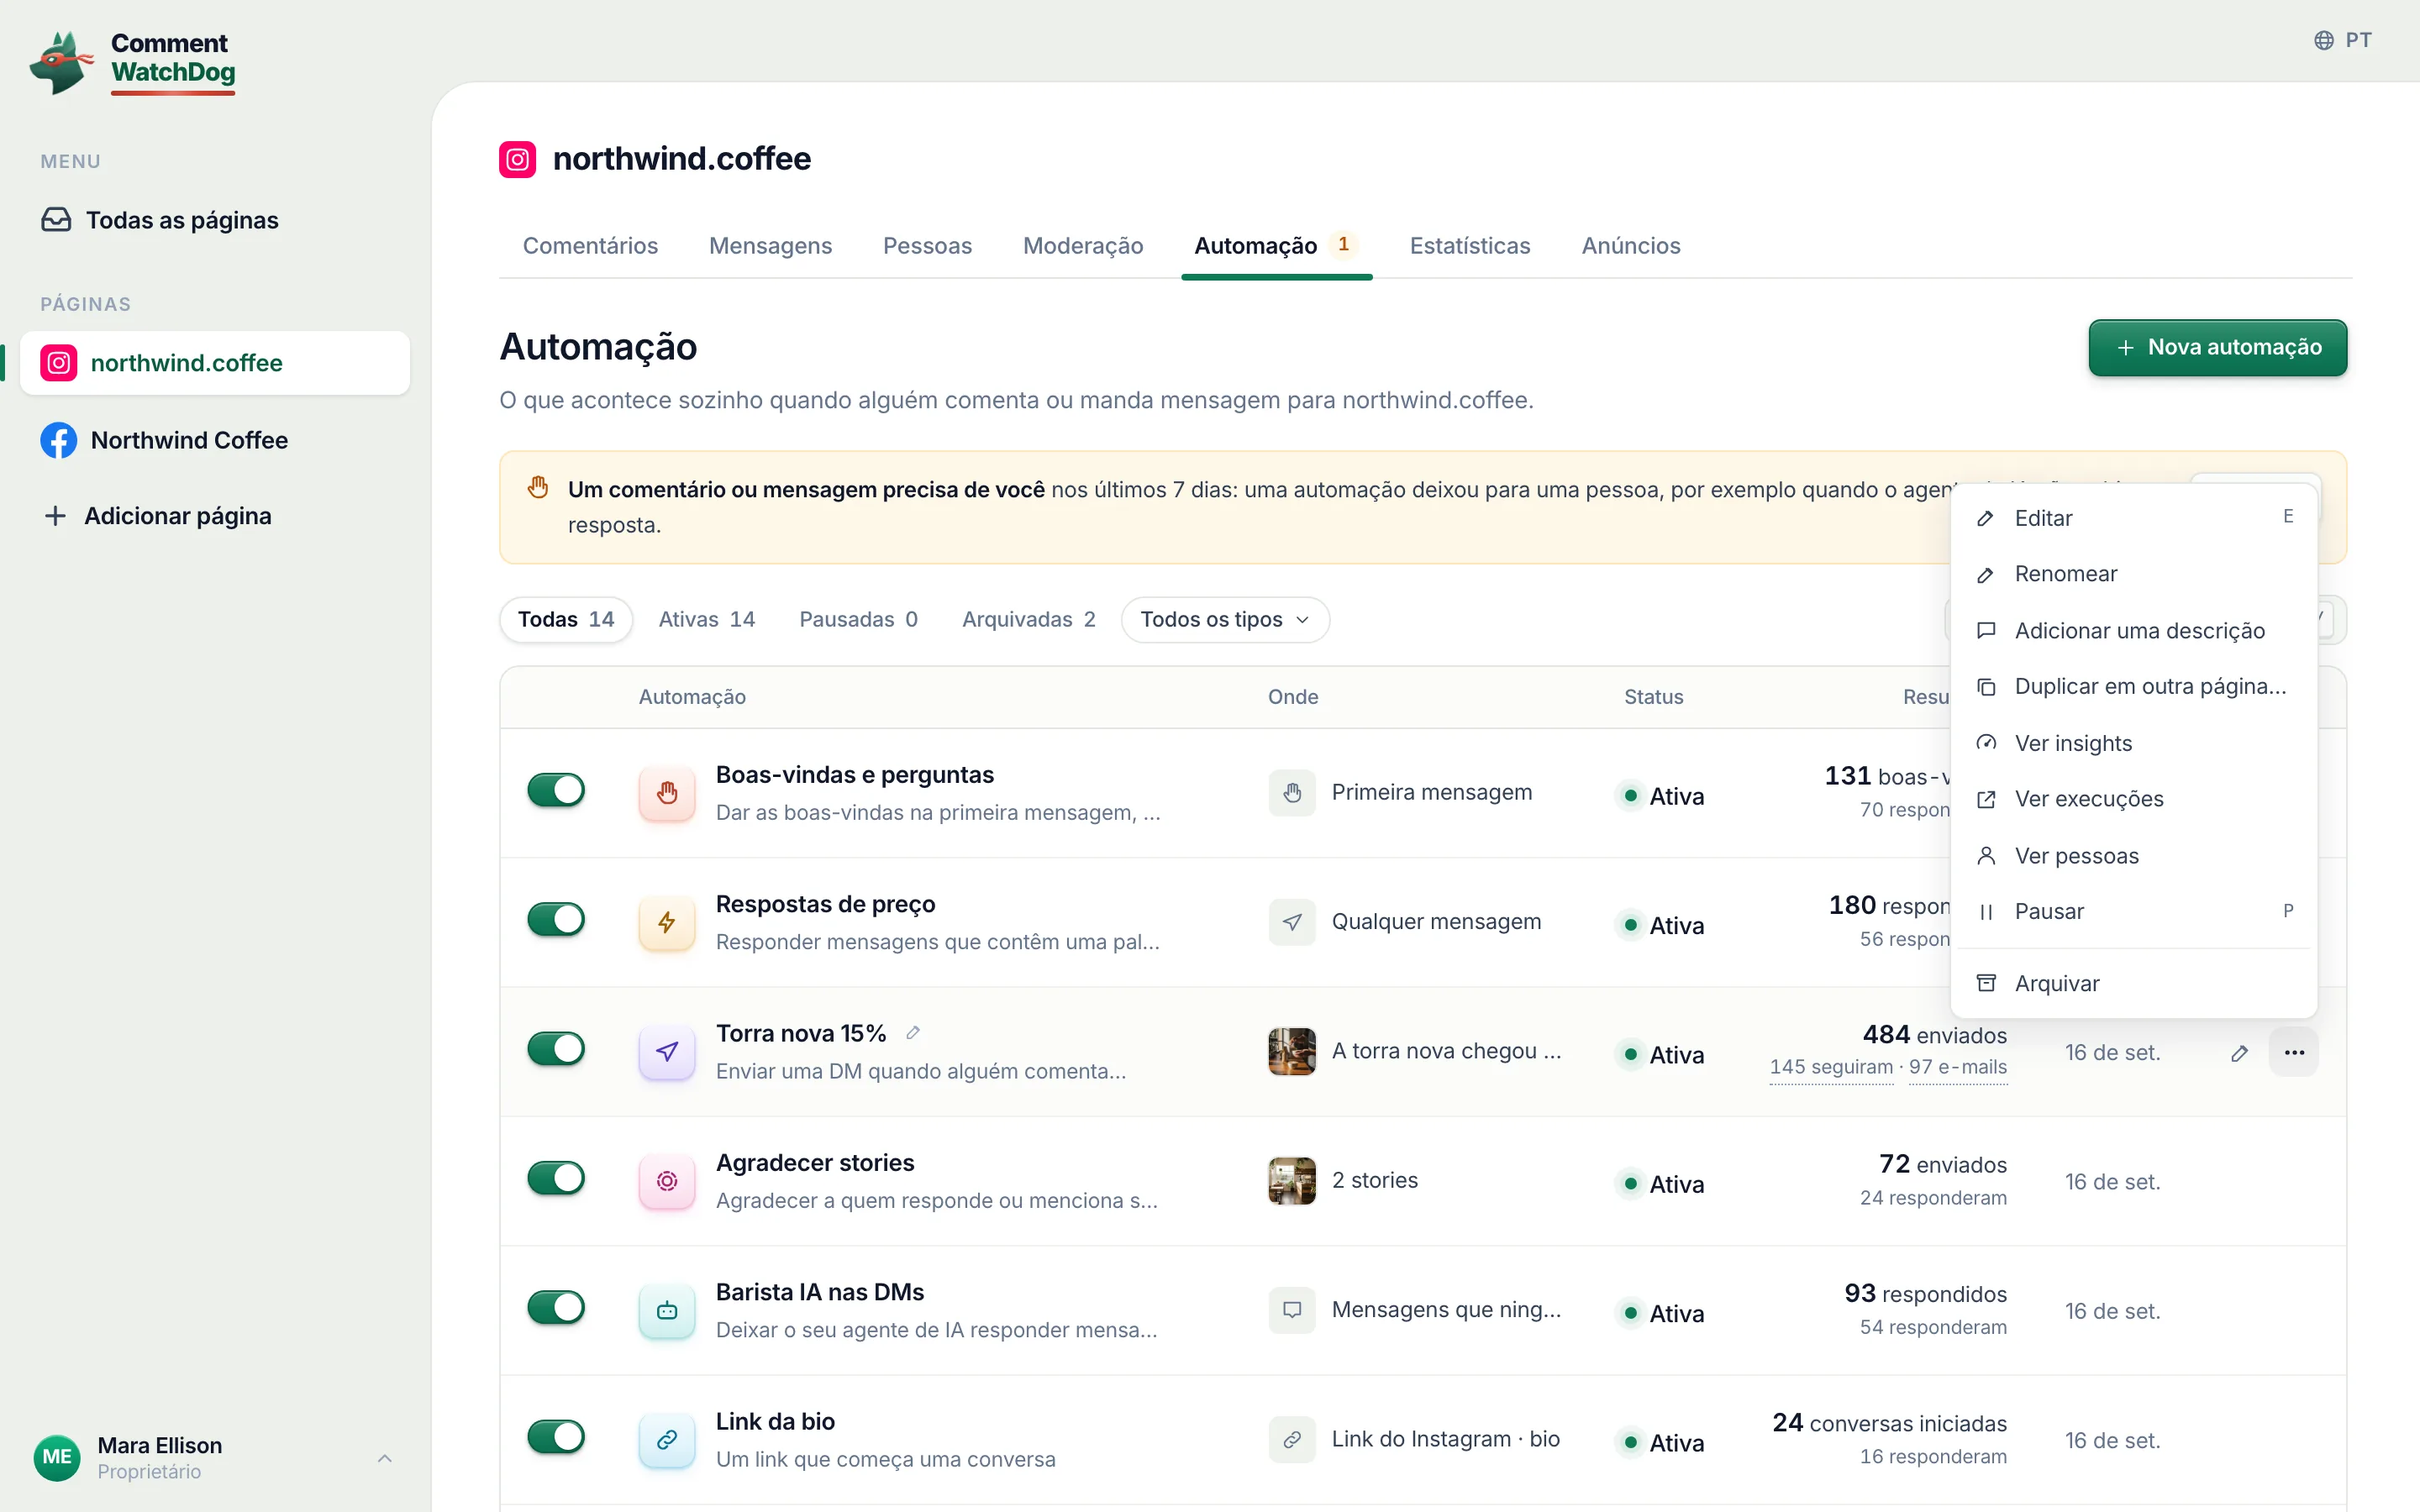Viewport: 2420px width, 1512px height.
Task: Click Adicionar página in the sidebar
Action: coord(158,516)
